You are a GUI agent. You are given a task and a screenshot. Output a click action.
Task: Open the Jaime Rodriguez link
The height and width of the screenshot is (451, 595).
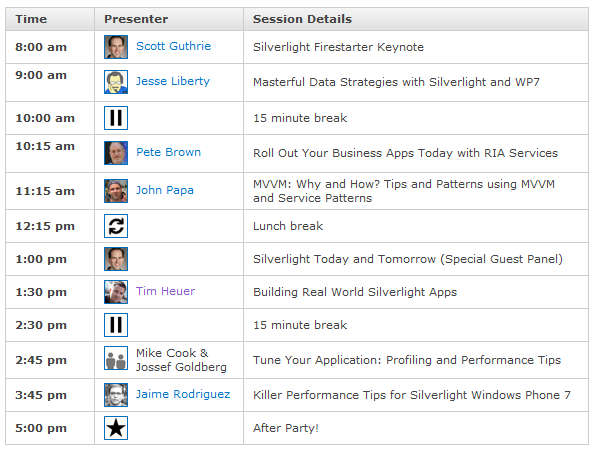183,394
